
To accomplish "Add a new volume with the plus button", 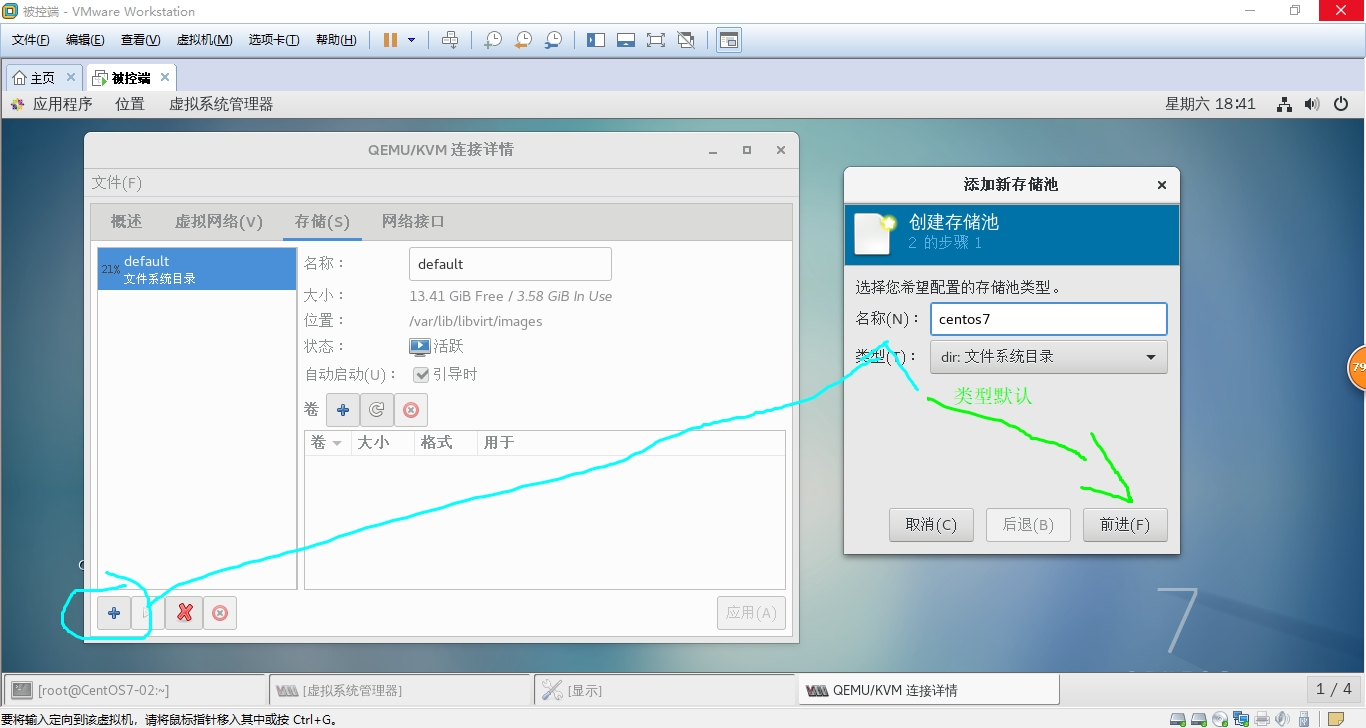I will [343, 410].
